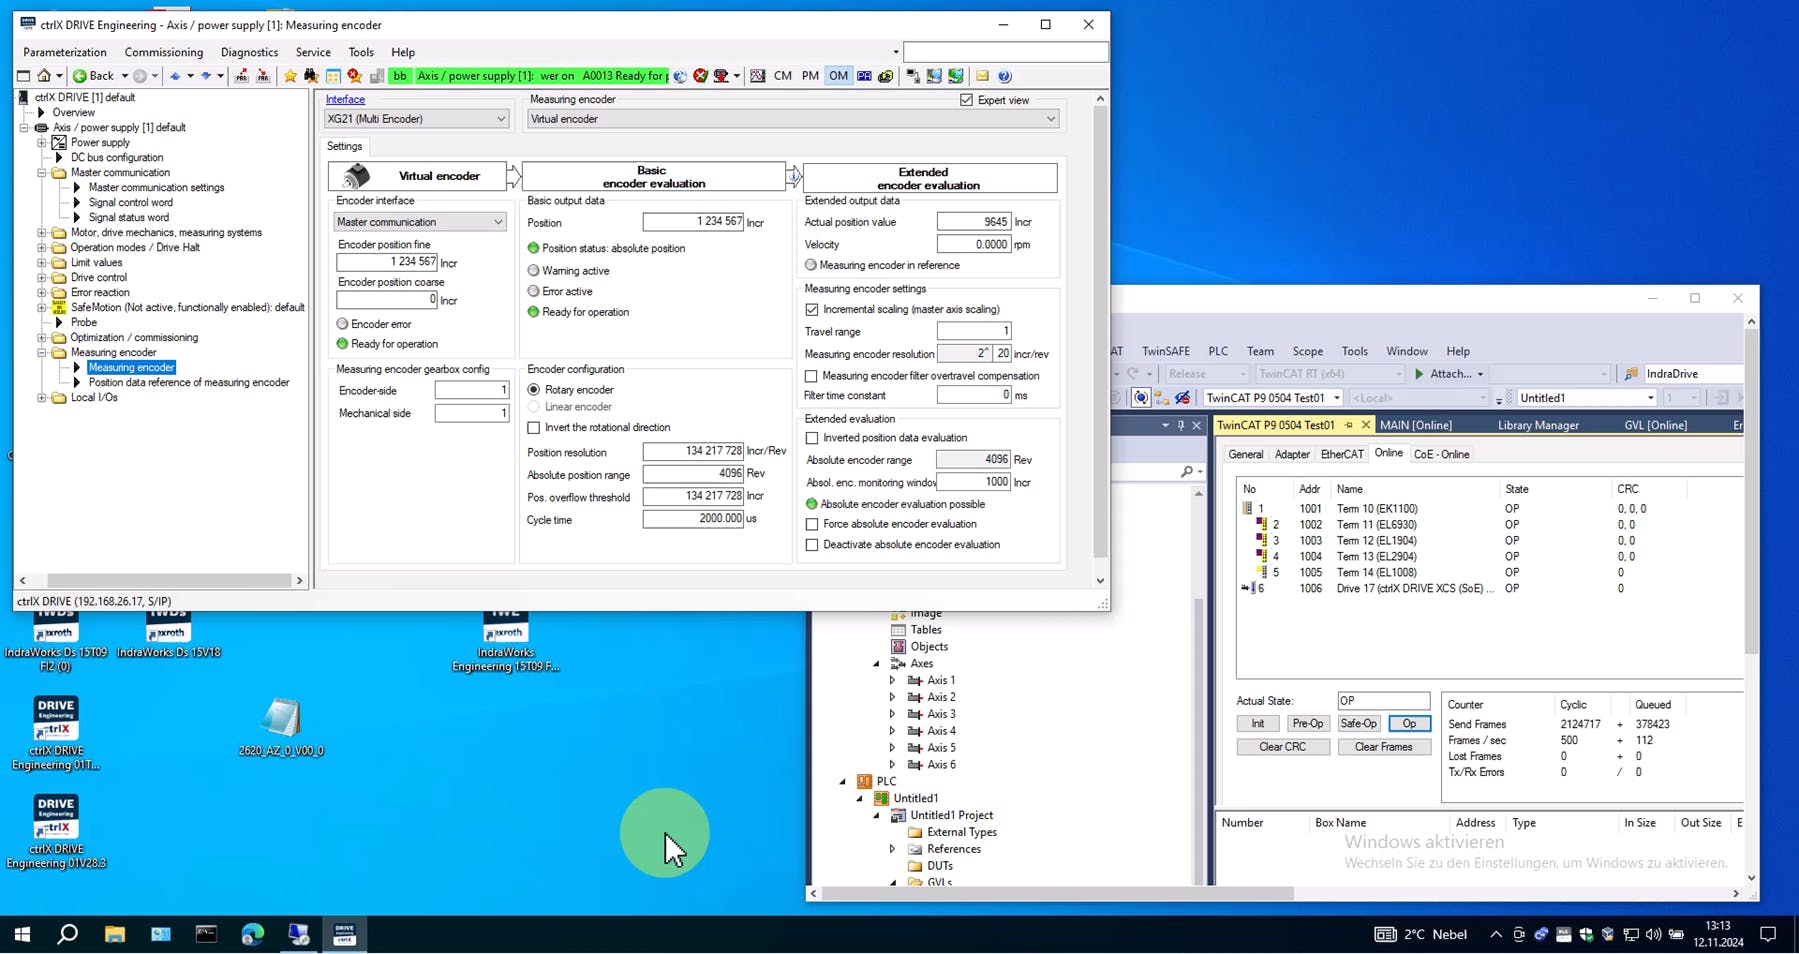Click the home icon in the toolbar
The width and height of the screenshot is (1799, 954).
pos(44,76)
